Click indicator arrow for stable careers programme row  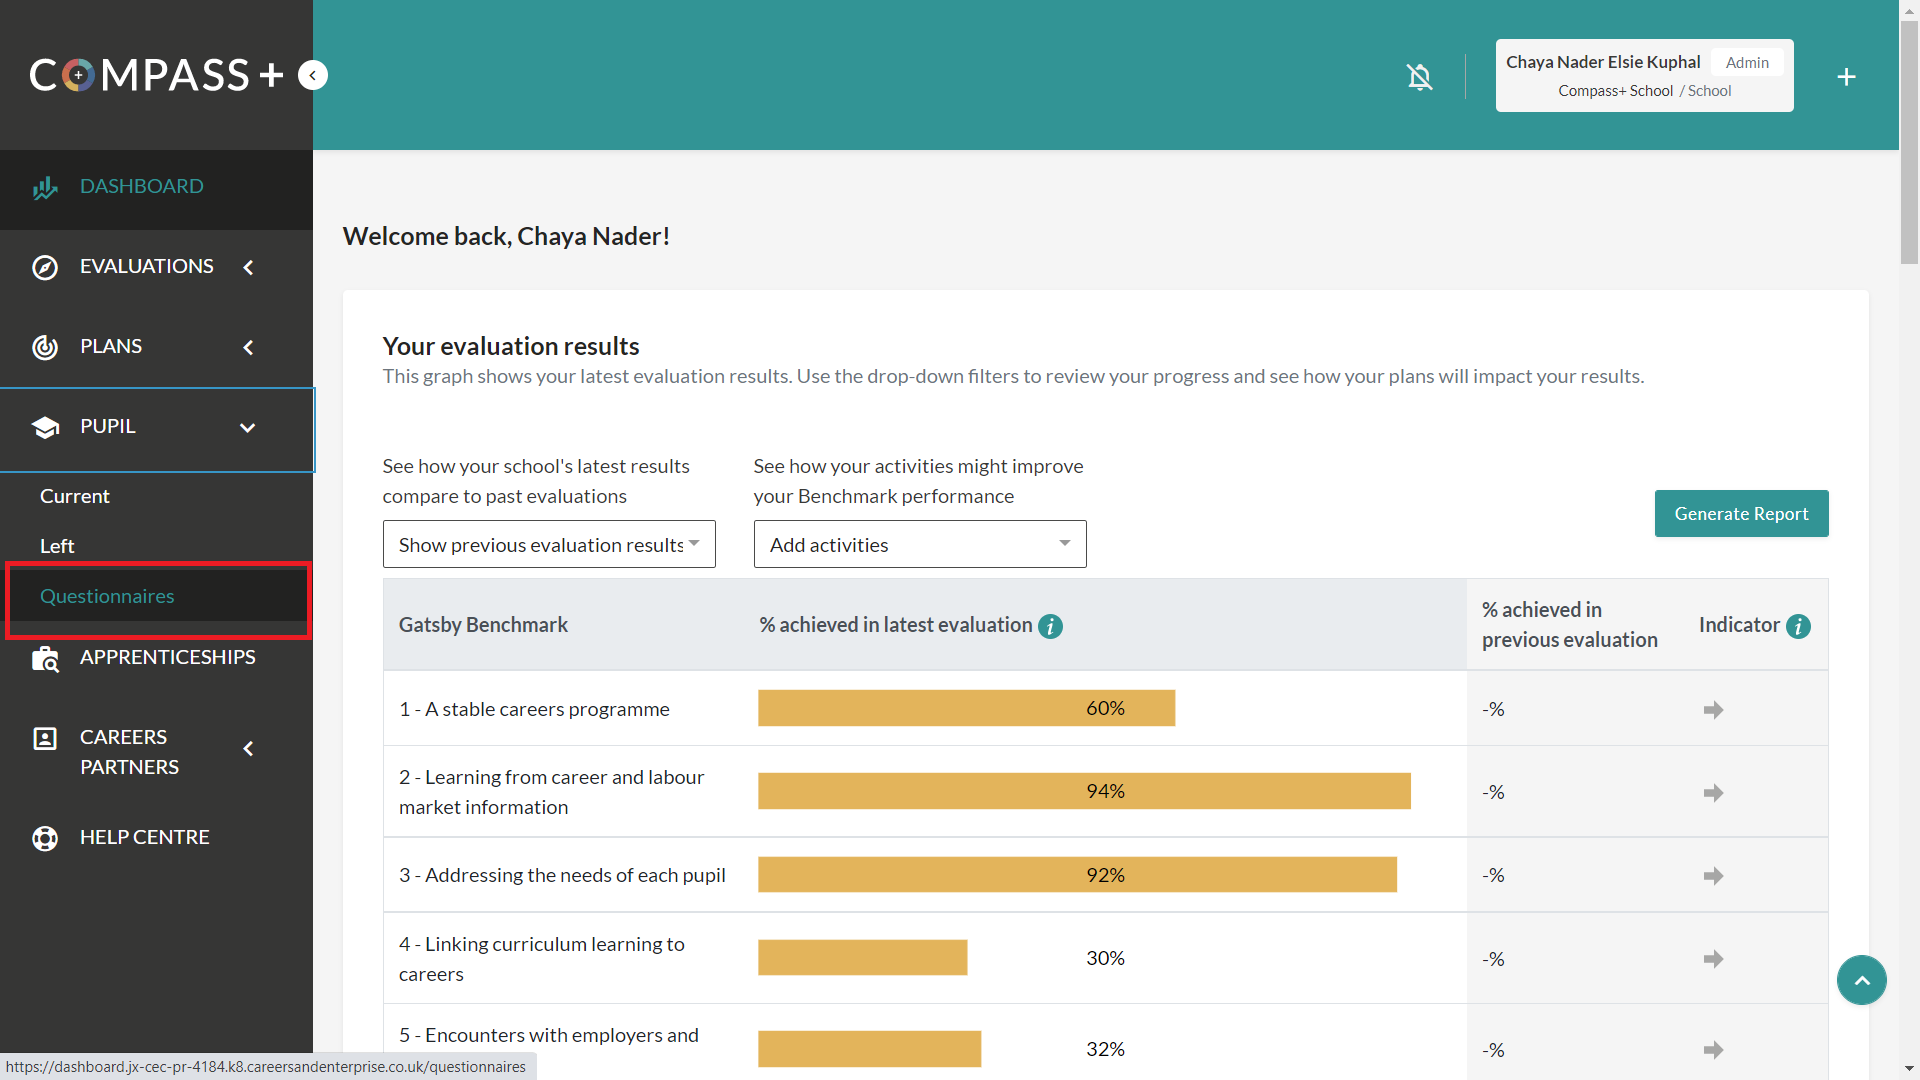[1713, 710]
